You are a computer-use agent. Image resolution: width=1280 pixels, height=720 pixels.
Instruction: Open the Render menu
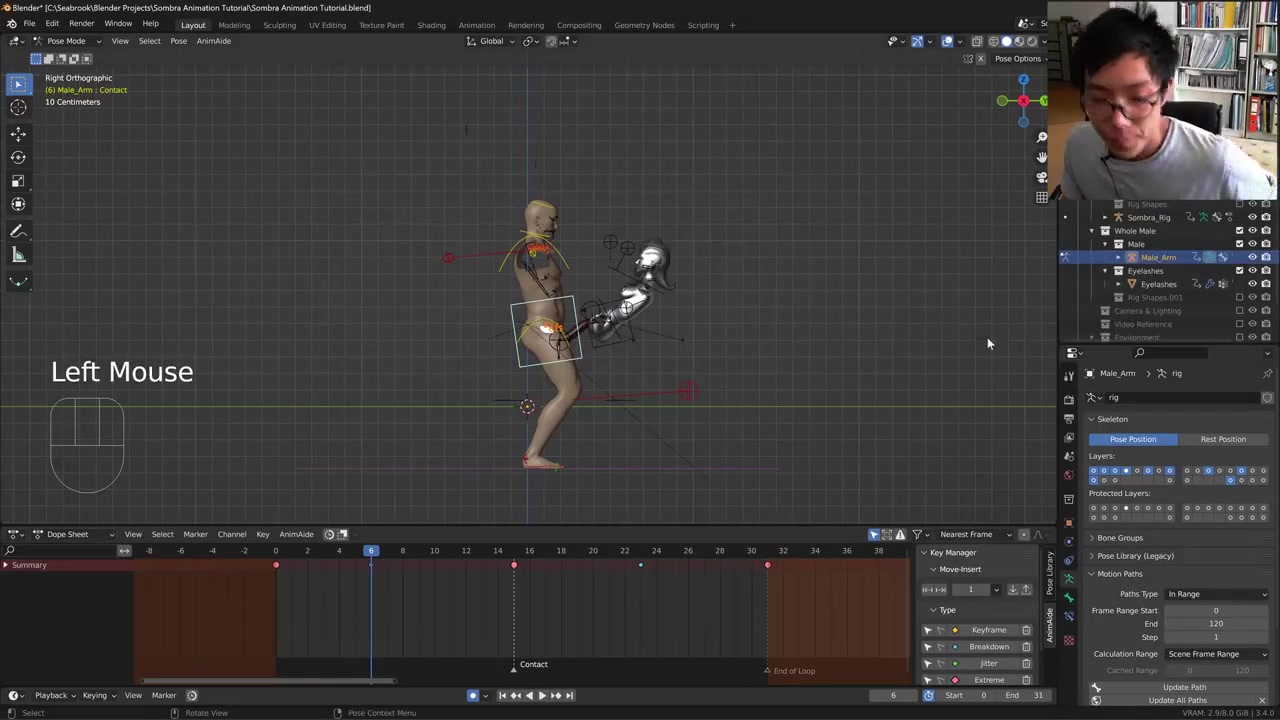tap(81, 24)
